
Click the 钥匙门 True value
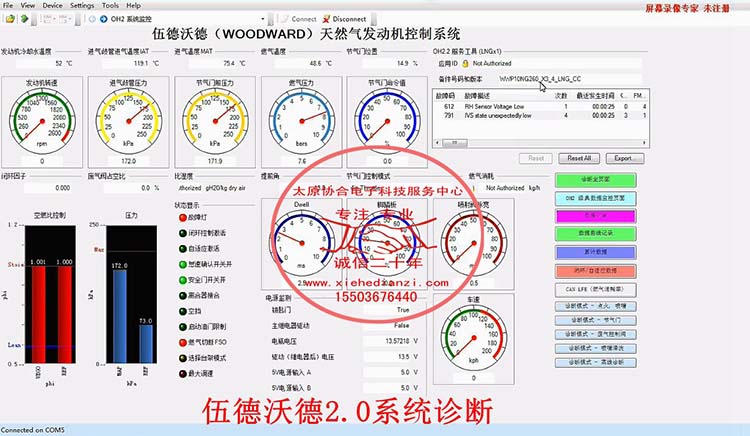(x=387, y=310)
